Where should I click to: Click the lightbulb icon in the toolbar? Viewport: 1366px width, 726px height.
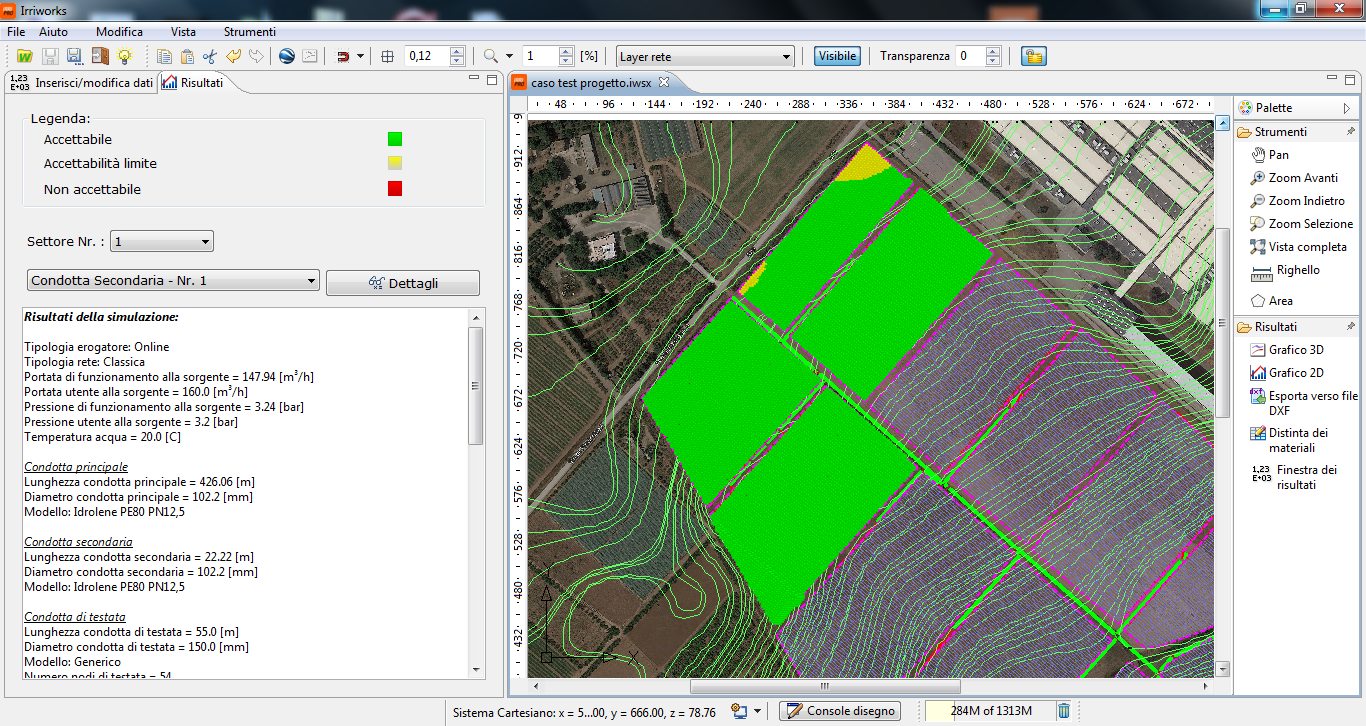coord(125,57)
